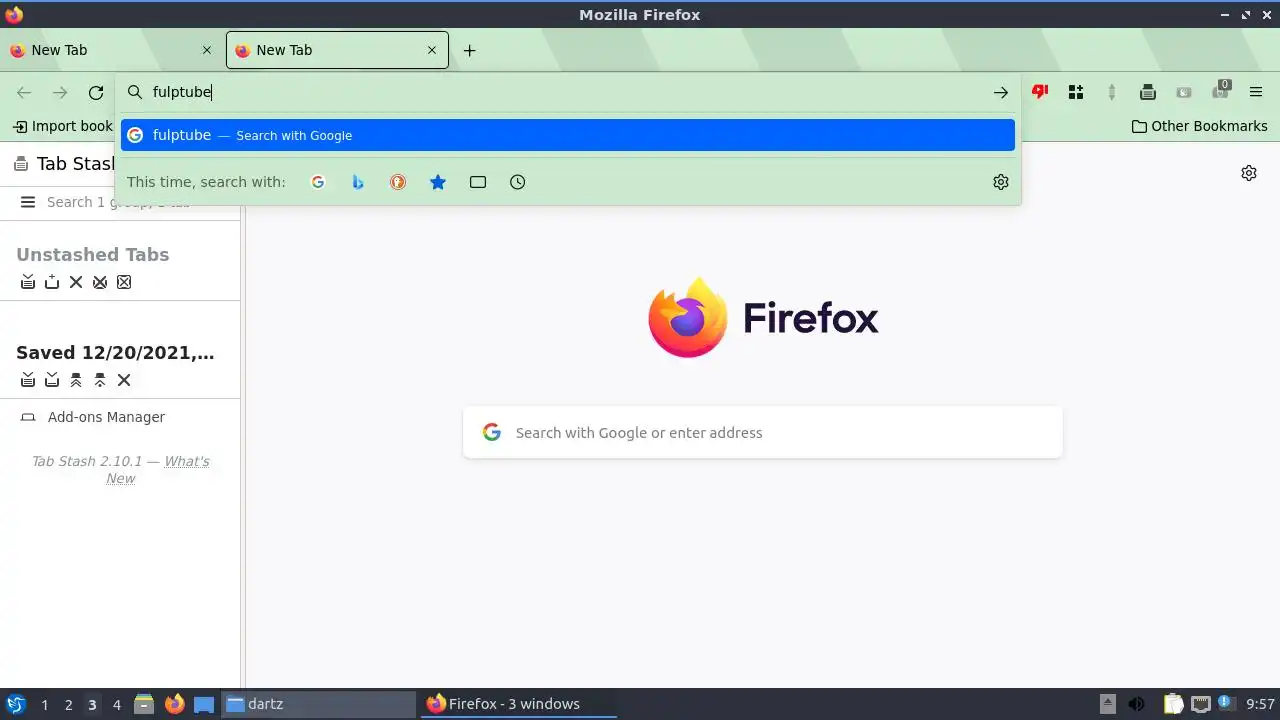Viewport: 1280px width, 720px height.
Task: Click the circled X under Unstashed Tabs
Action: pos(100,282)
